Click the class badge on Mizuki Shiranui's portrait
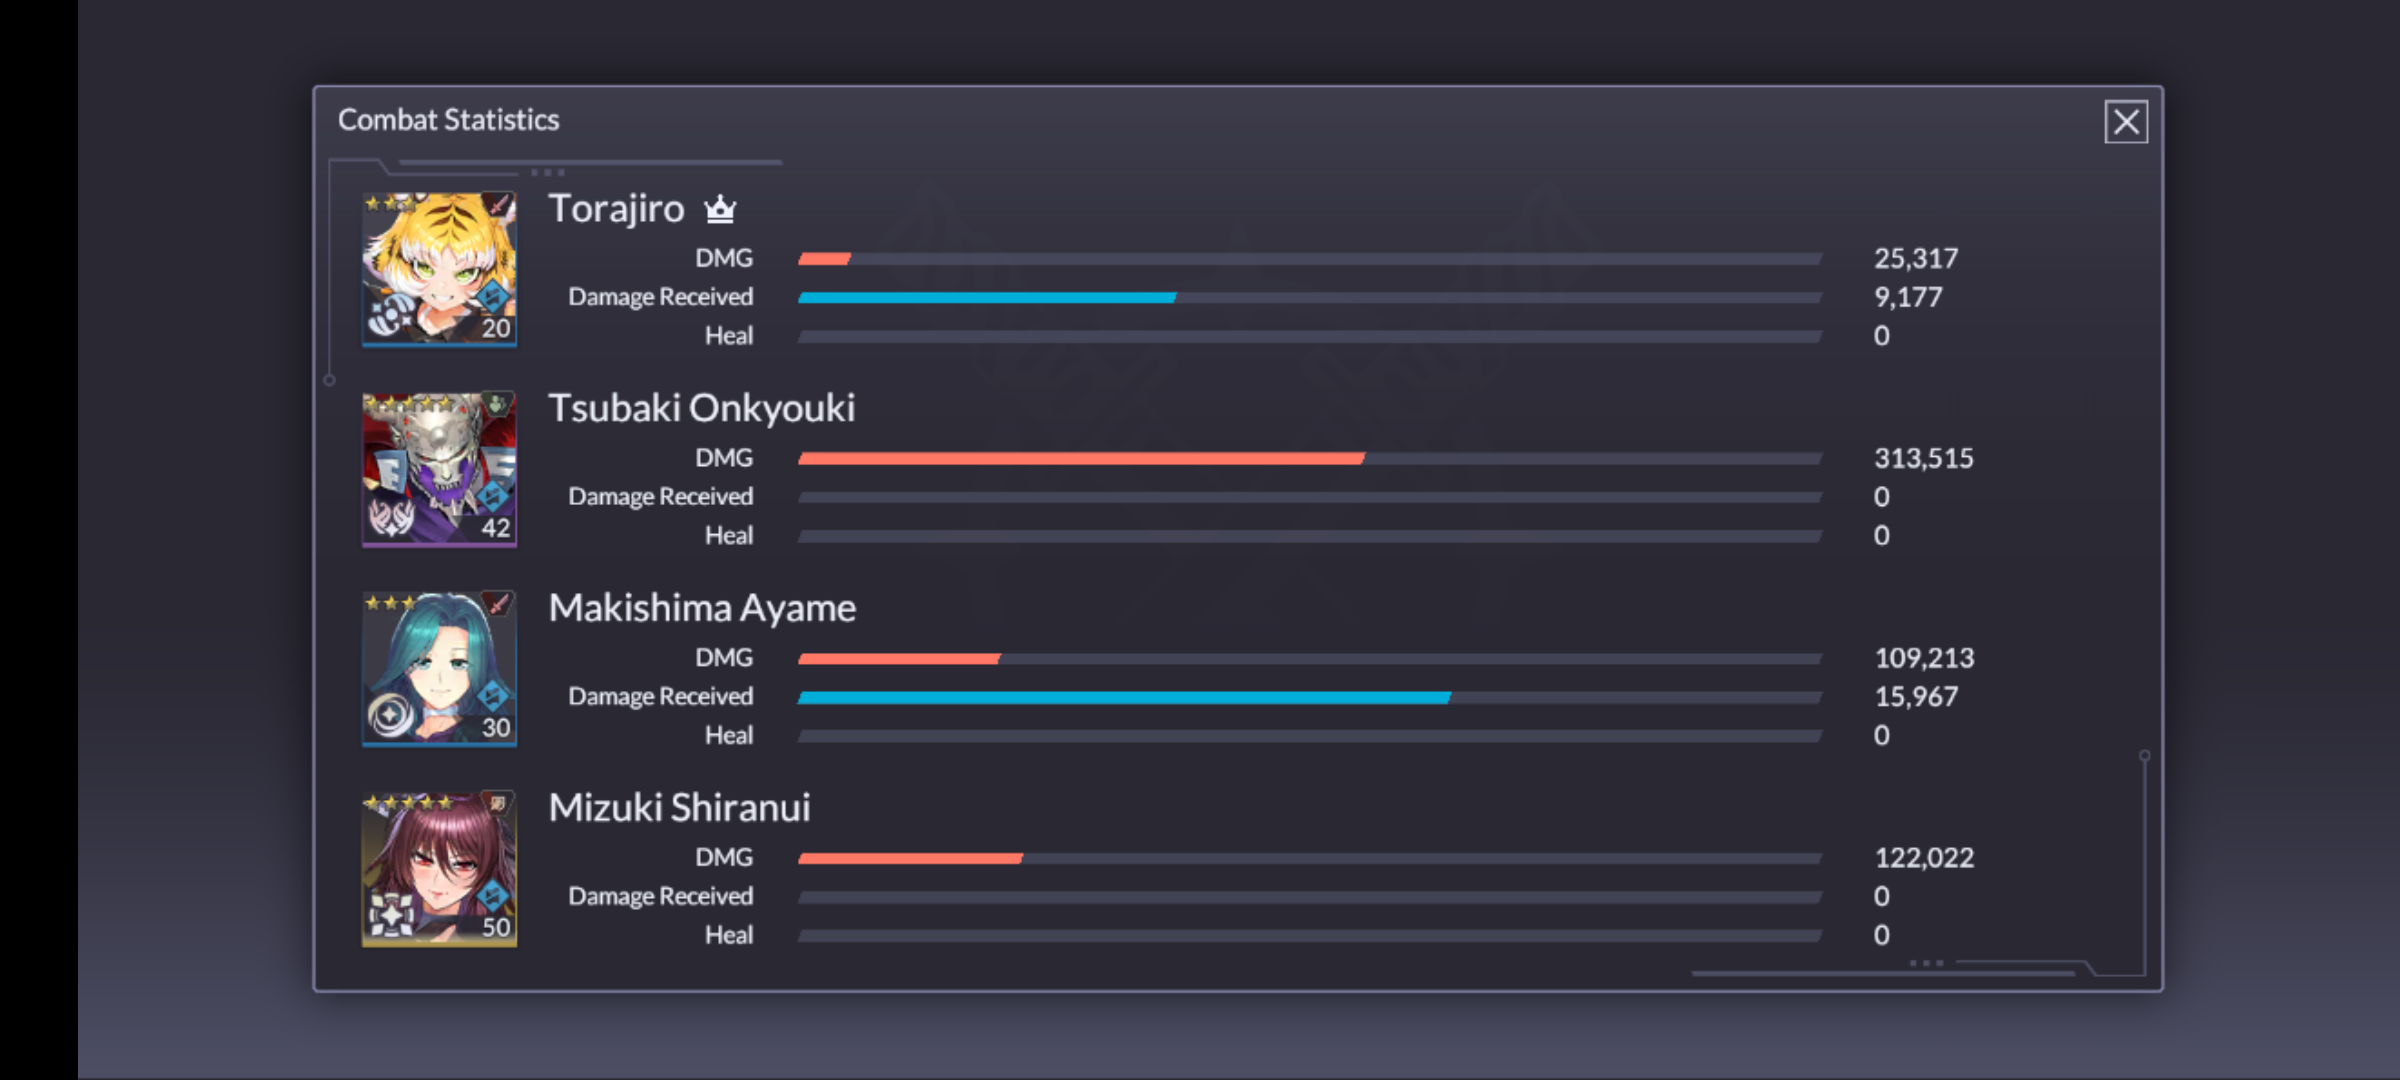Image resolution: width=2400 pixels, height=1080 pixels. tap(497, 803)
